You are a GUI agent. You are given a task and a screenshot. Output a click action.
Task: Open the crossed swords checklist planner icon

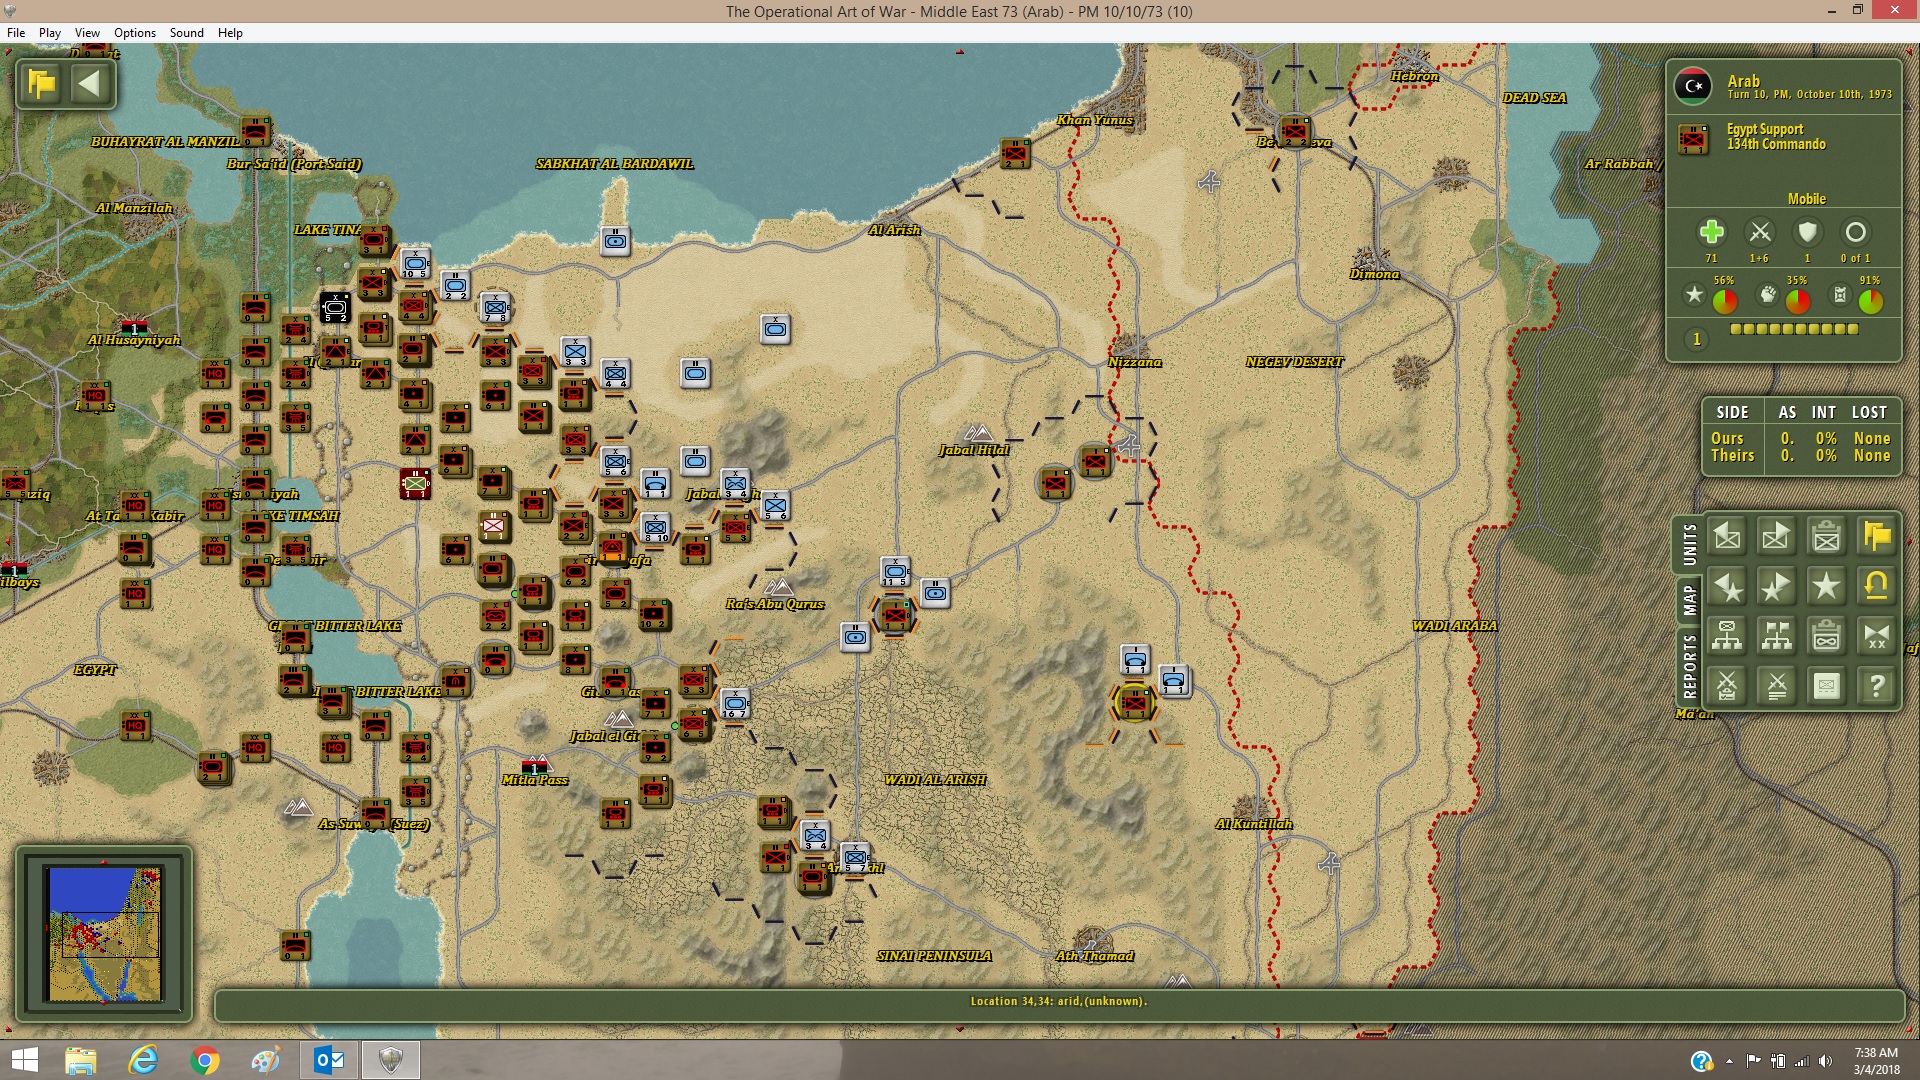1727,687
